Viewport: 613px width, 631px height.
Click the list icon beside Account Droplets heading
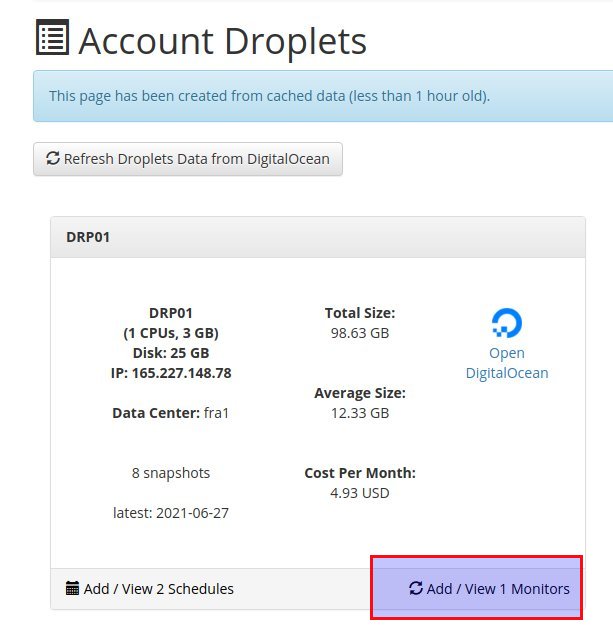[x=52, y=37]
